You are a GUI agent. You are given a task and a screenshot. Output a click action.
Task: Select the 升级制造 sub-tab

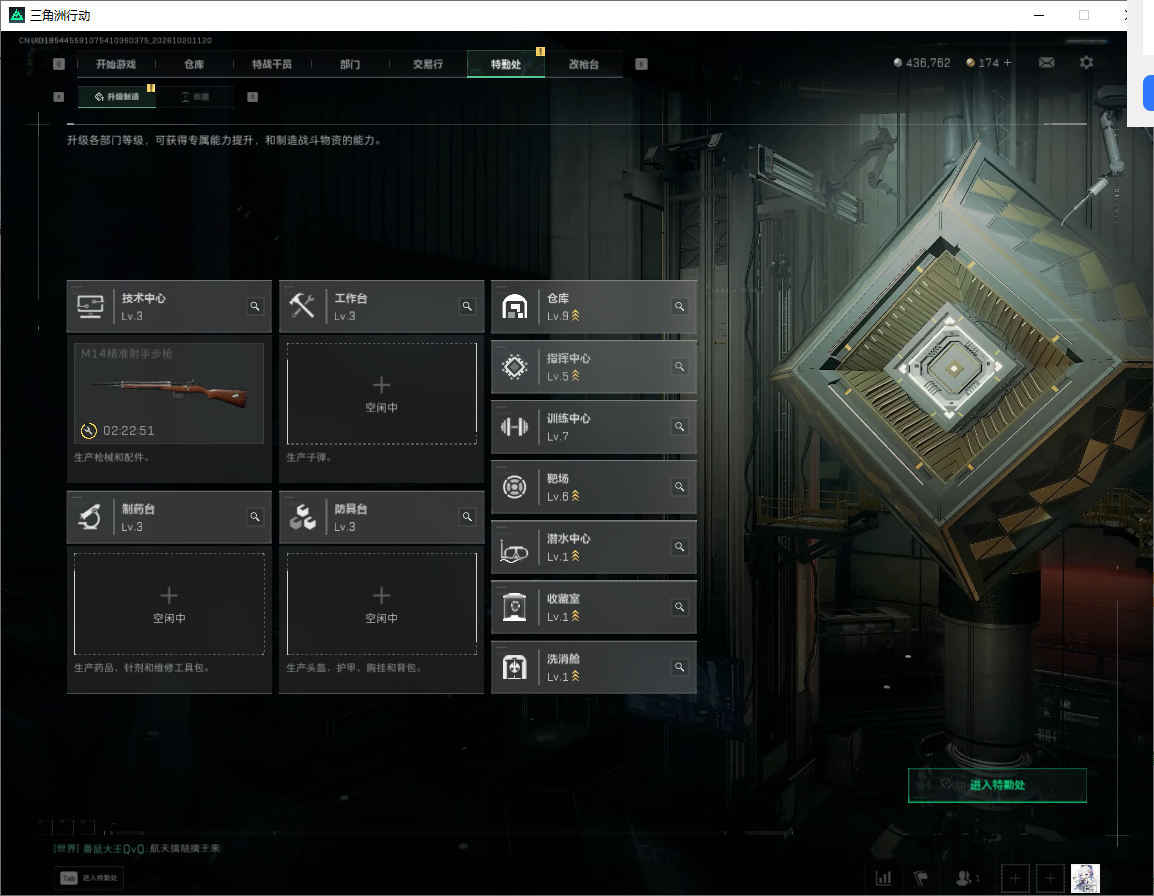tap(117, 96)
